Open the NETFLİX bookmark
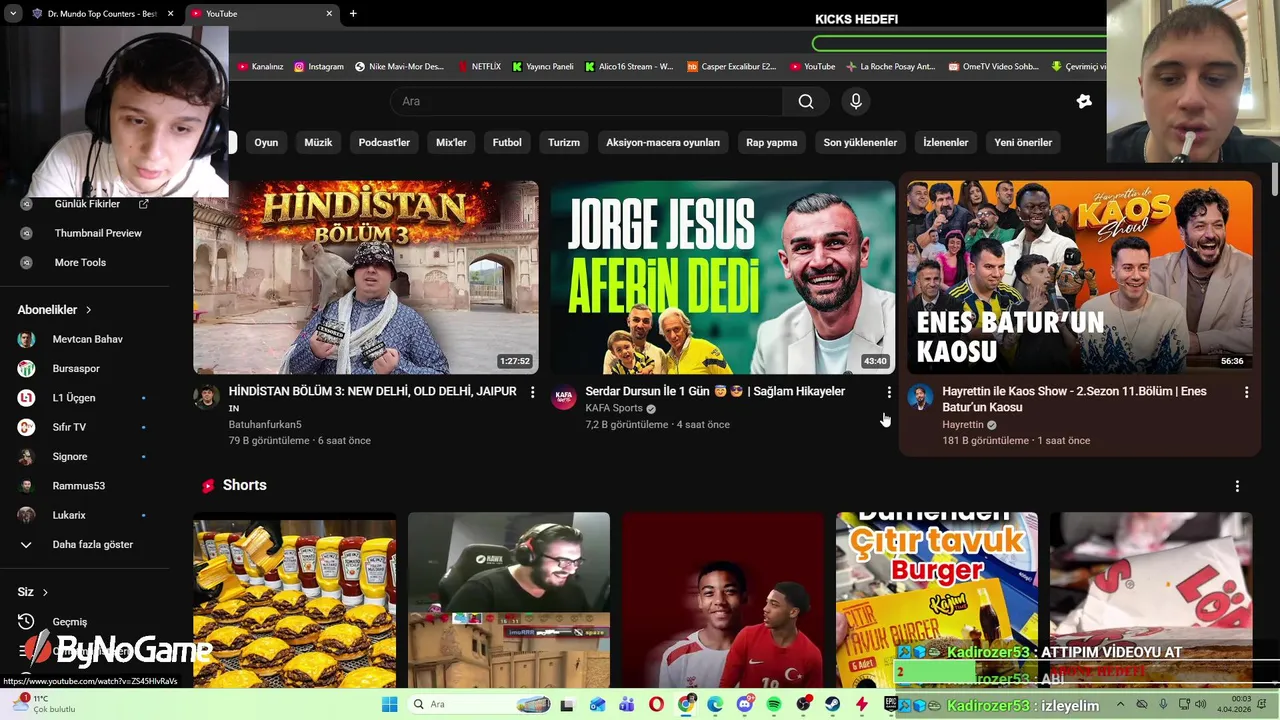 (479, 67)
